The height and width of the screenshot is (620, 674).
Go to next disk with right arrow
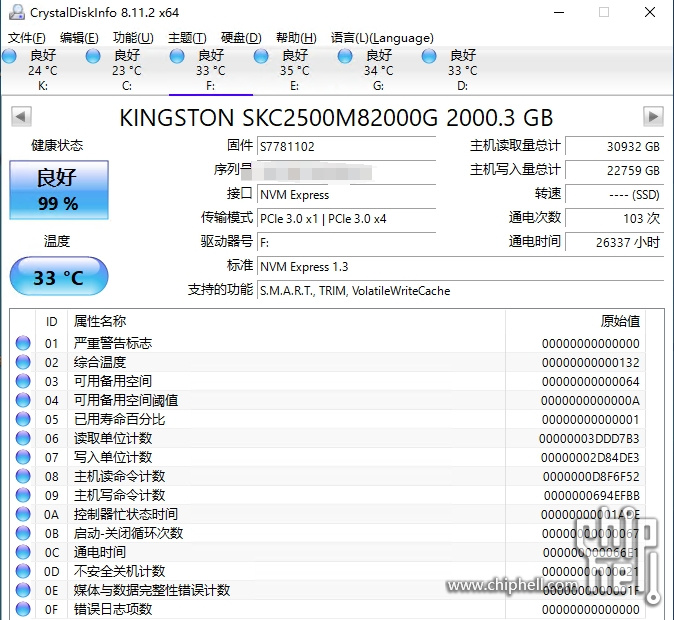653,116
